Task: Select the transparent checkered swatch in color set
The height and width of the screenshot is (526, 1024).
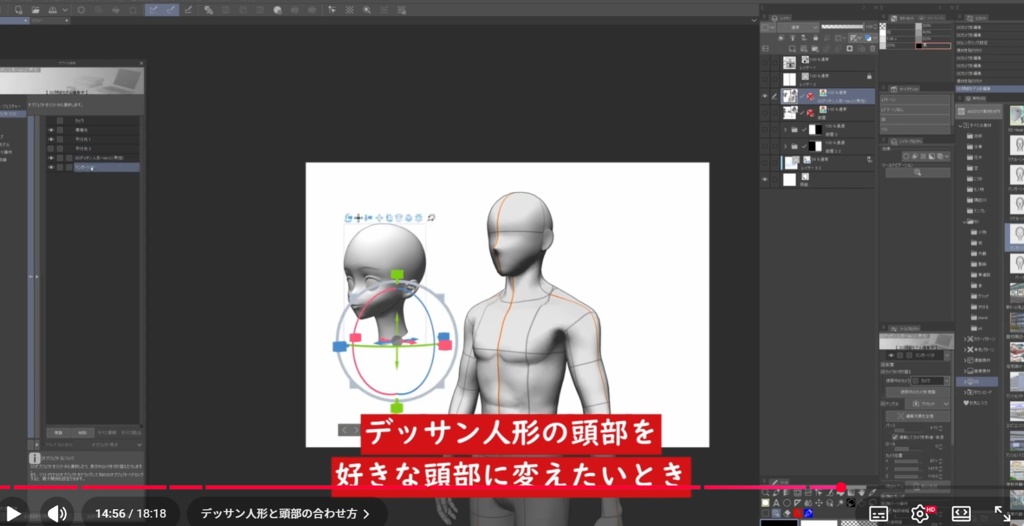Action: click(883, 27)
